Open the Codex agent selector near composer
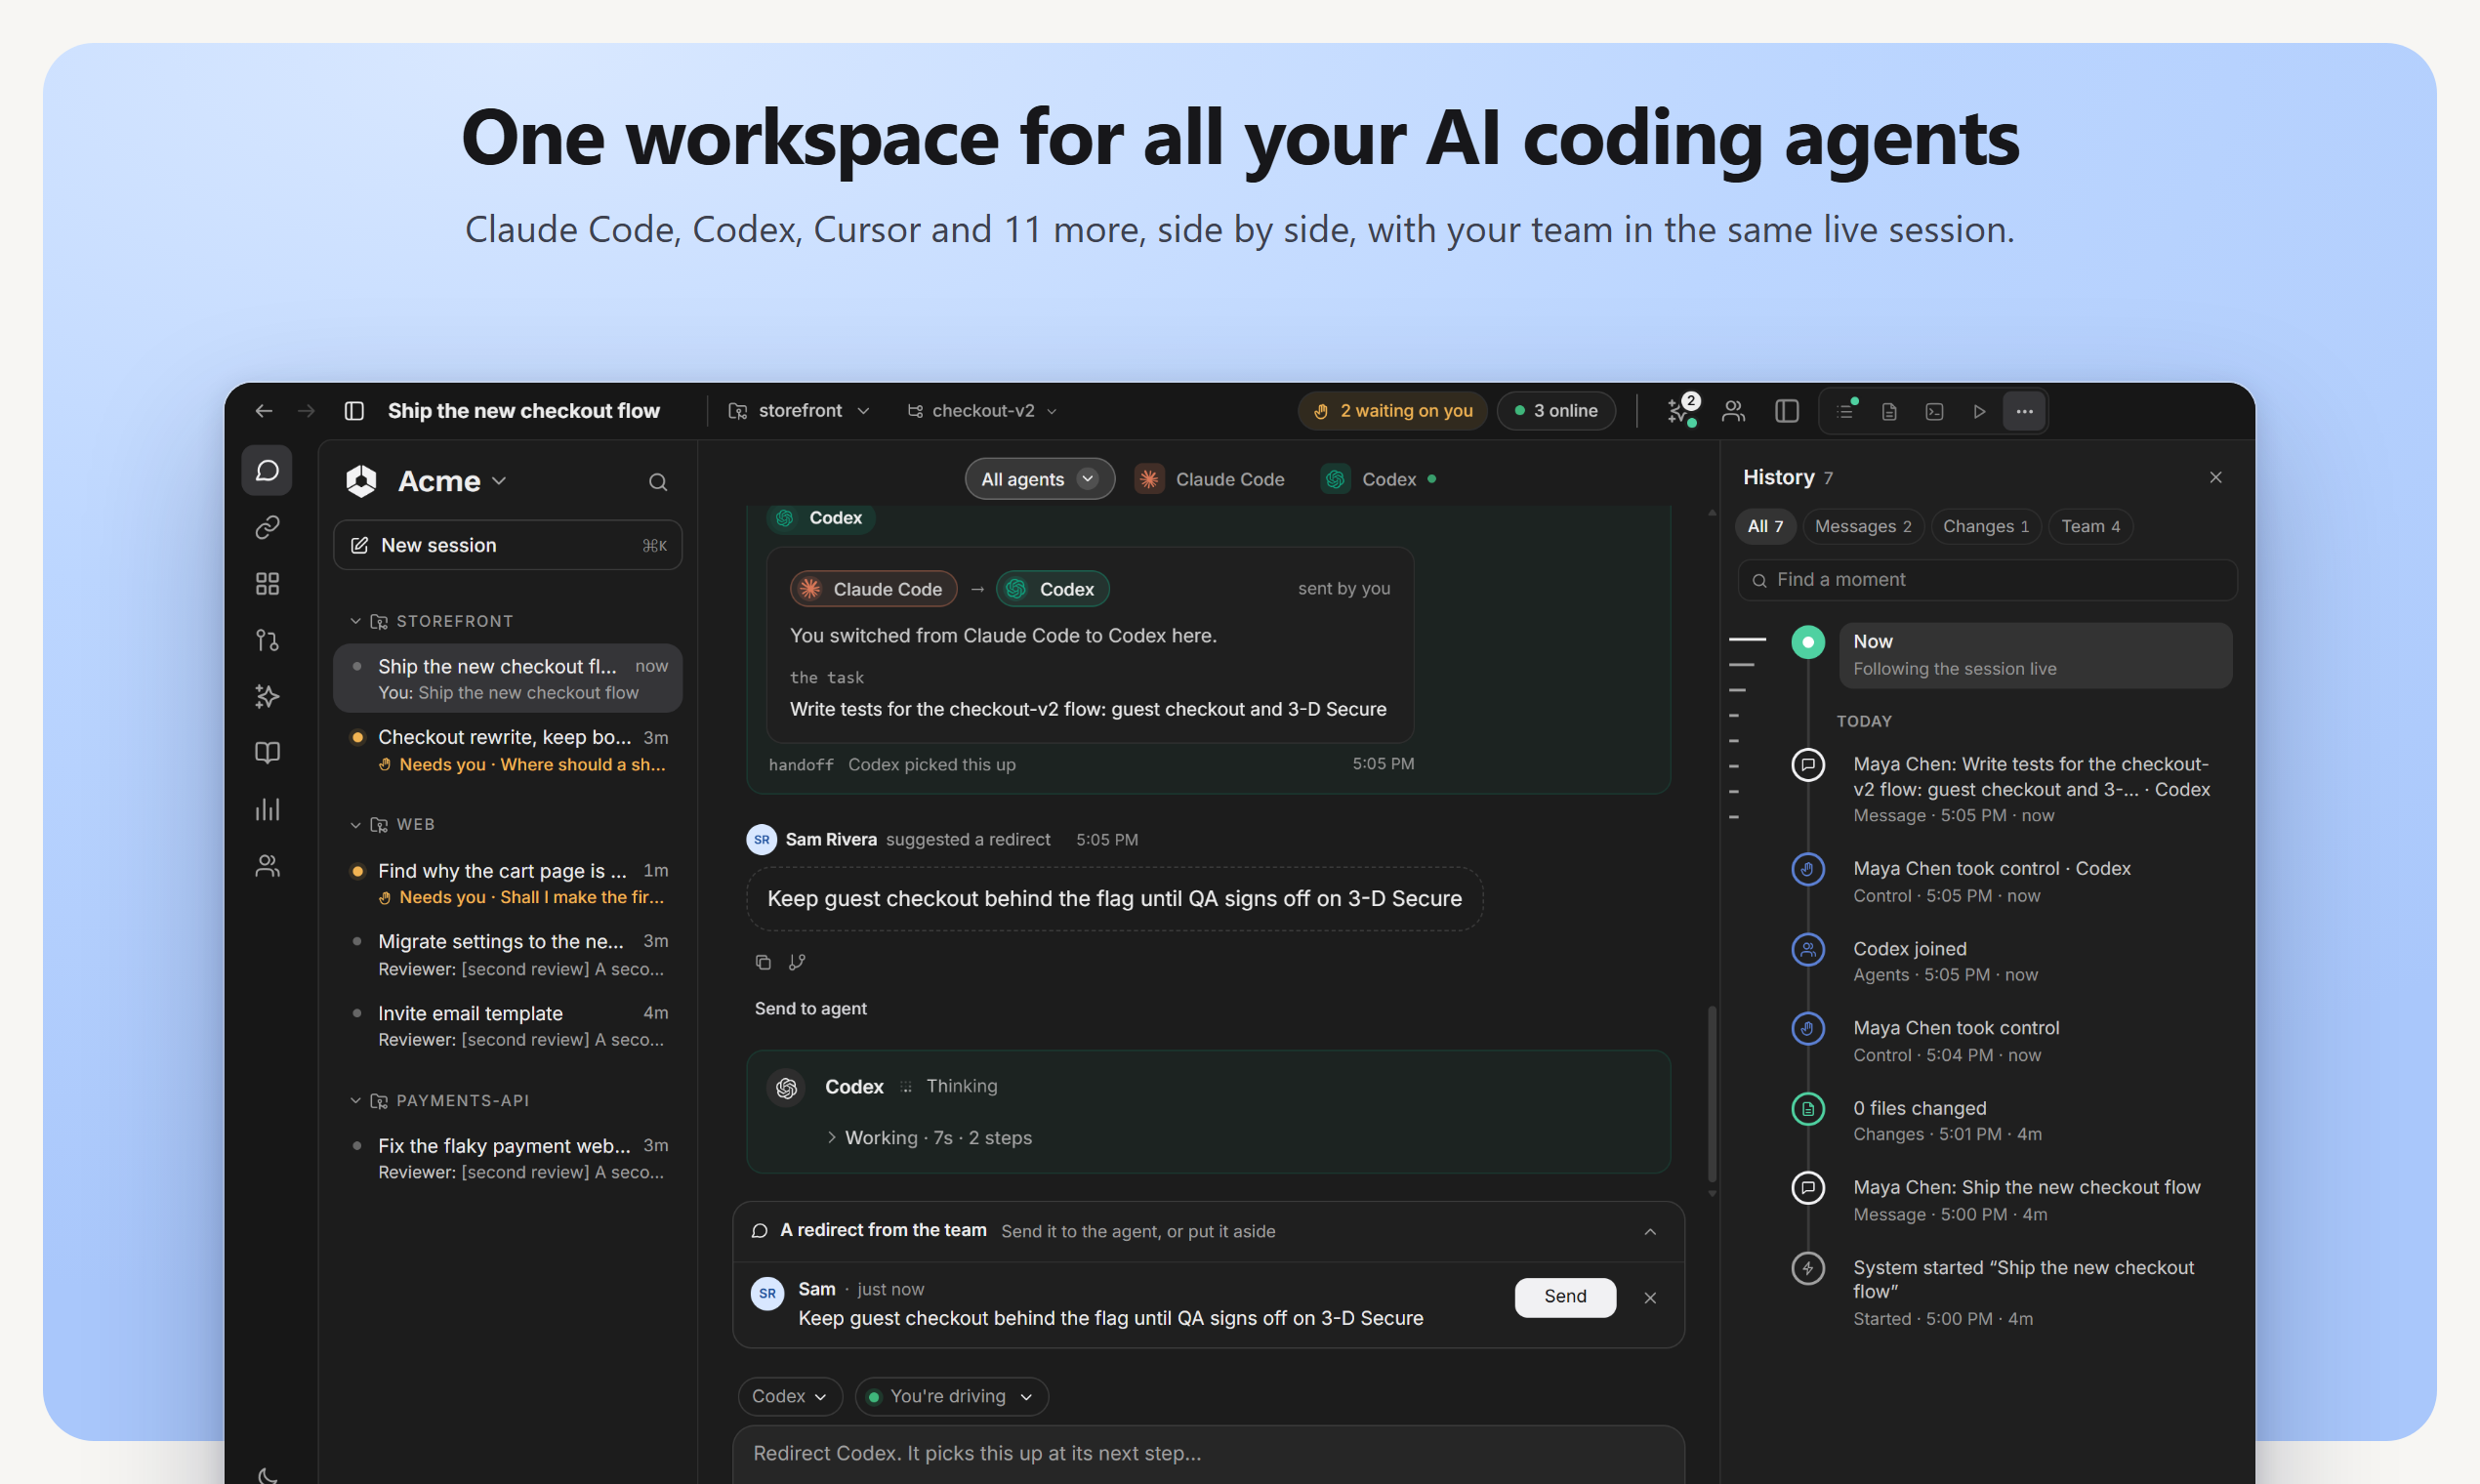The height and width of the screenshot is (1484, 2480). [x=790, y=1396]
